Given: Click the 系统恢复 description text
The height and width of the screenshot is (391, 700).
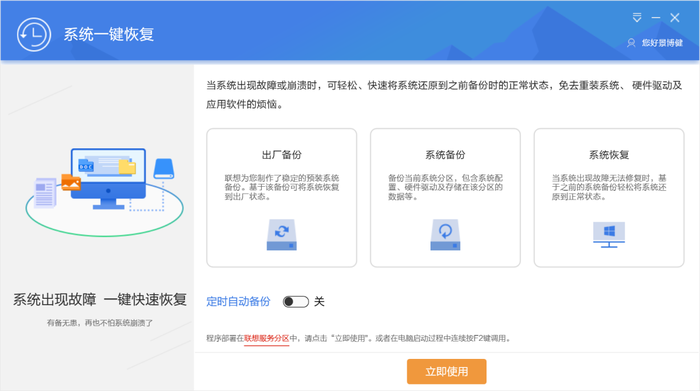Looking at the screenshot, I should pos(609,187).
